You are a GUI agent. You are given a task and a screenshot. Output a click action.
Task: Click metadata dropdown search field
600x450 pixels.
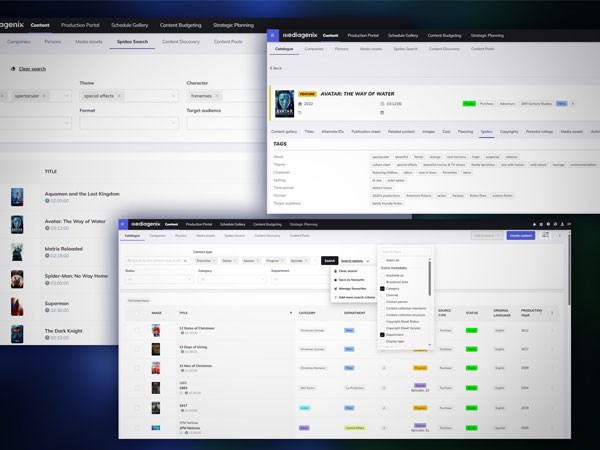point(406,251)
